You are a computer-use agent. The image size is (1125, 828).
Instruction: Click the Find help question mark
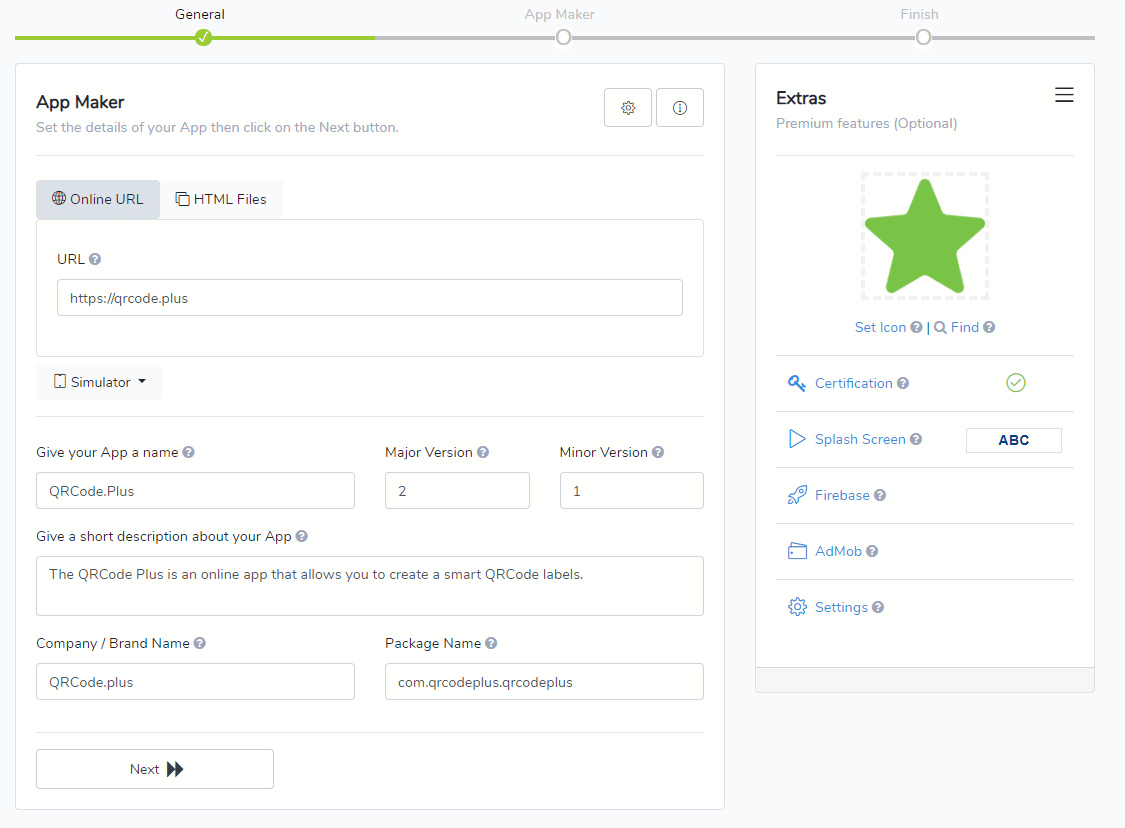[x=989, y=327]
